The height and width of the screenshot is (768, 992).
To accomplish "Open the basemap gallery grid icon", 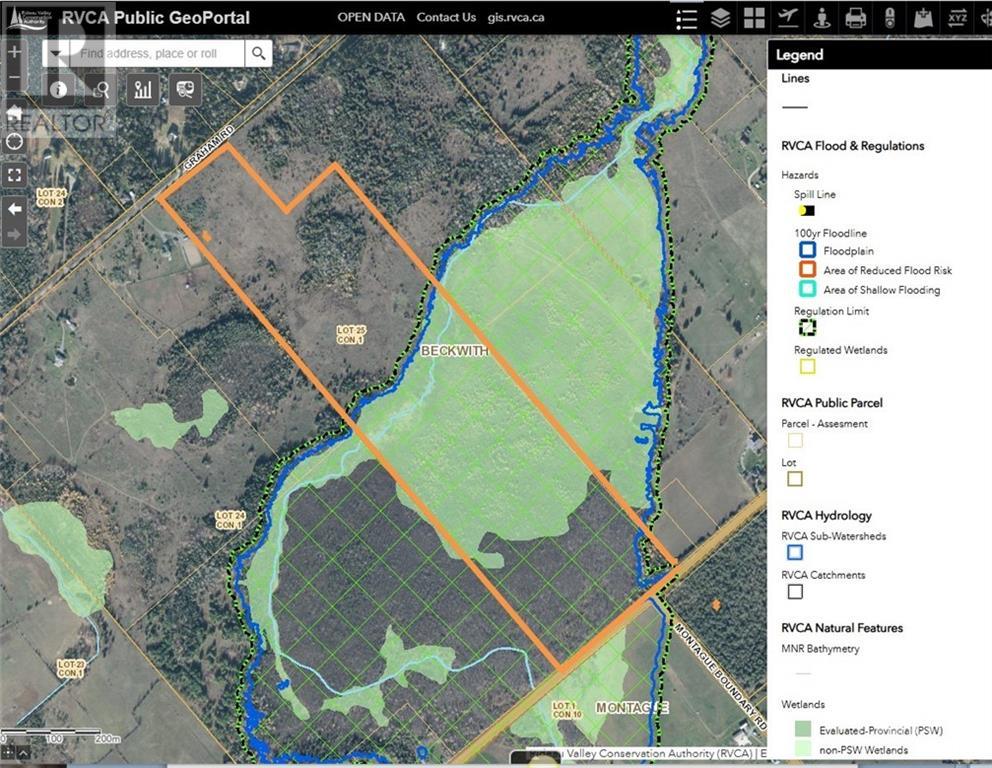I will [754, 18].
